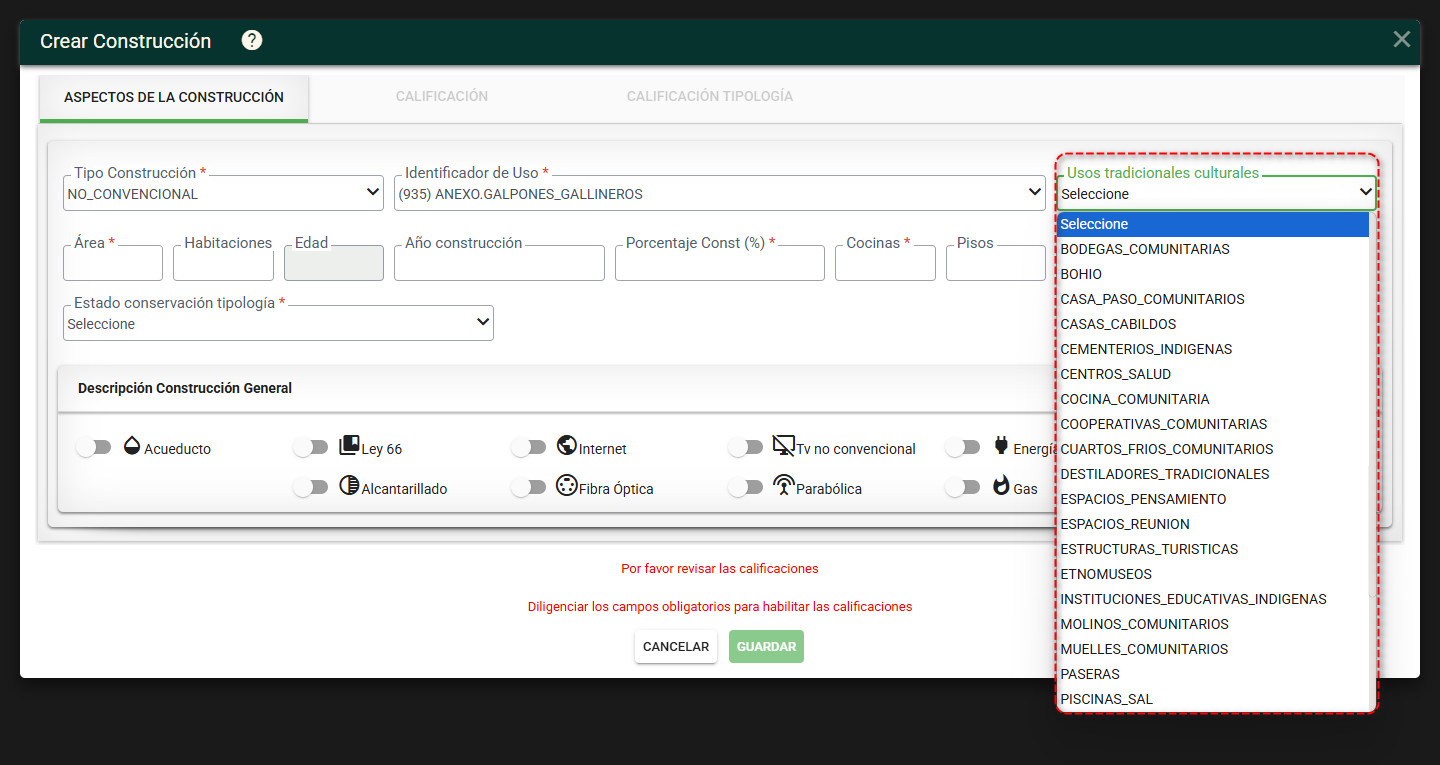Viewport: 1440px width, 765px height.
Task: Enable the Alcantarillado switch
Action: 310,488
